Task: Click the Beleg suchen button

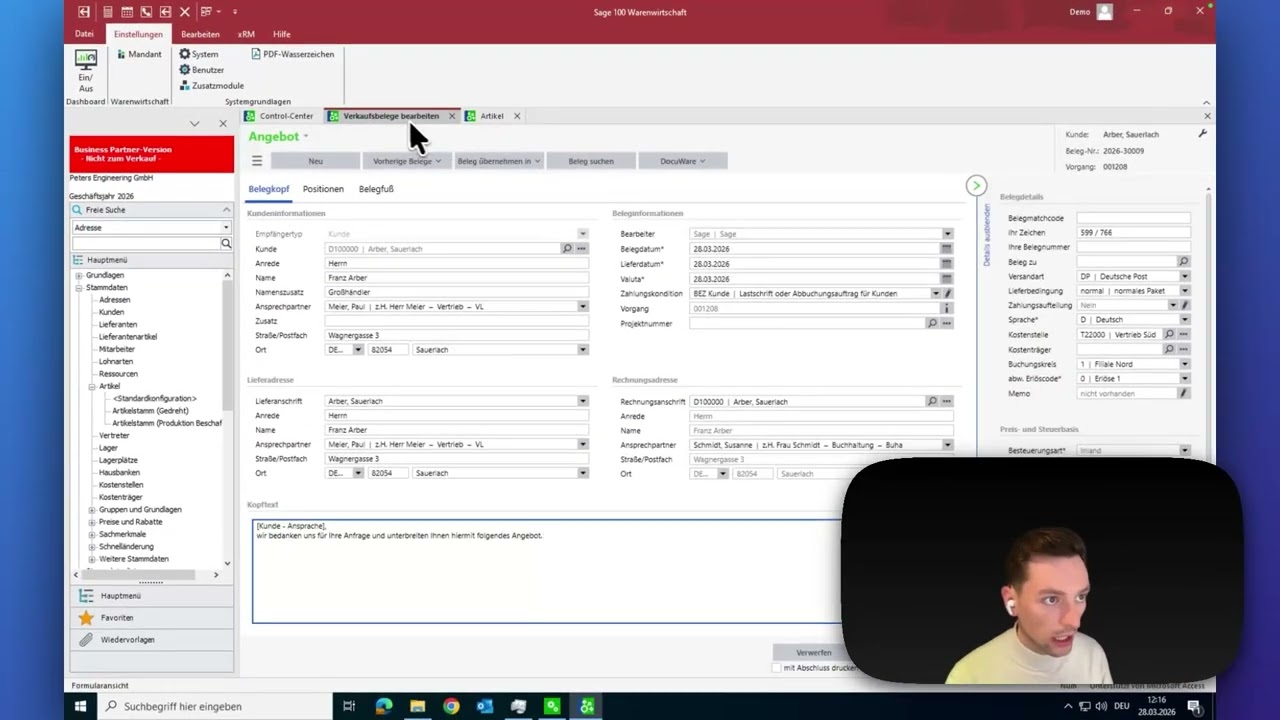Action: click(591, 160)
